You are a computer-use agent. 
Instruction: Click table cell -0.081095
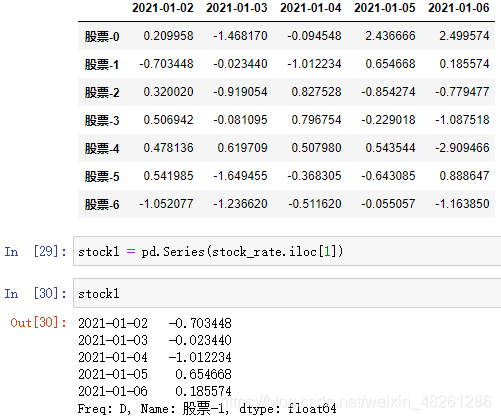[x=240, y=120]
